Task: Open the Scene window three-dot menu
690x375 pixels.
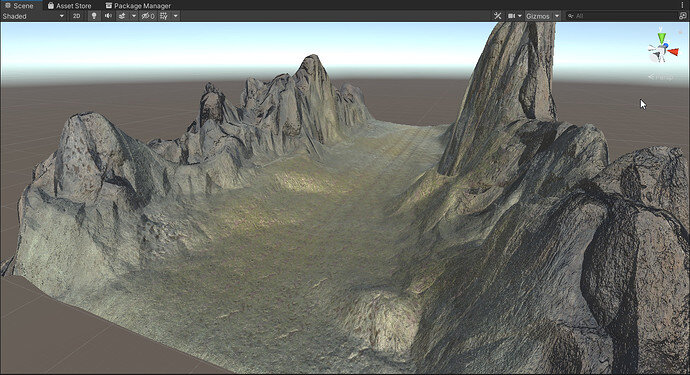Action: click(x=683, y=5)
